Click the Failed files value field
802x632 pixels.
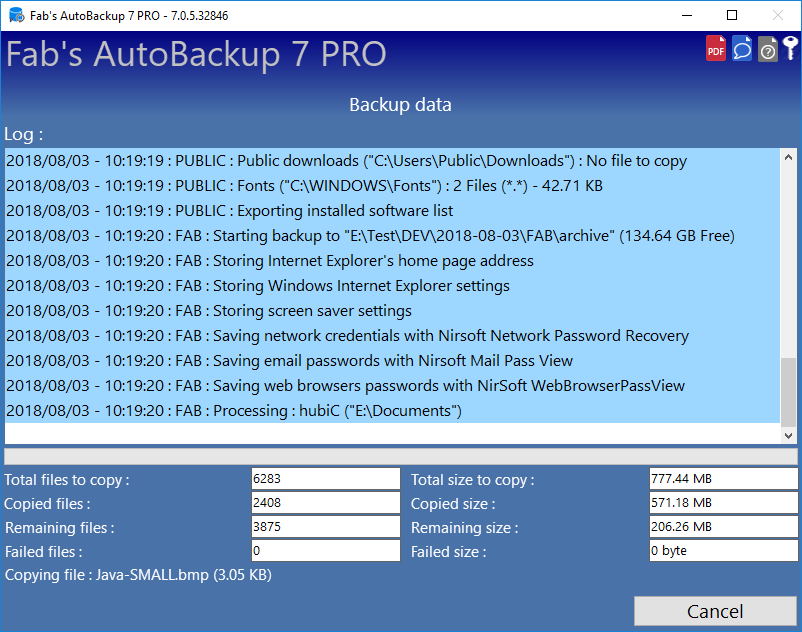pos(325,551)
